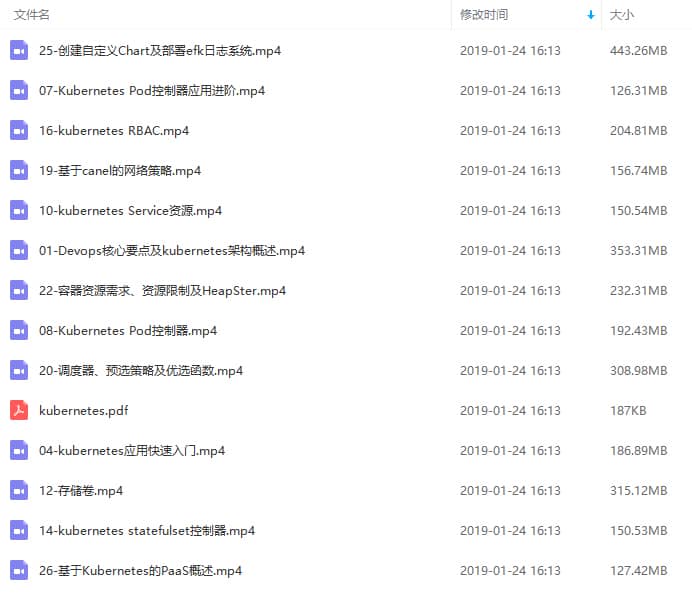Open the kubernetes.pdf file name

[x=83, y=411]
